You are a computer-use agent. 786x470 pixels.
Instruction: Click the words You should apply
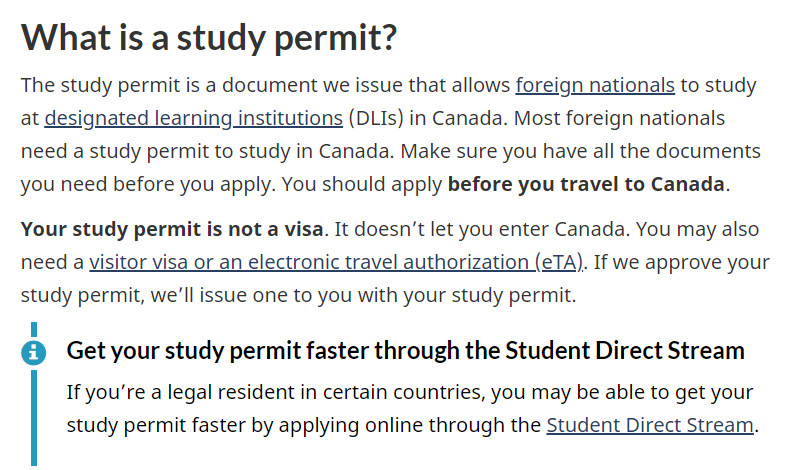coord(362,185)
